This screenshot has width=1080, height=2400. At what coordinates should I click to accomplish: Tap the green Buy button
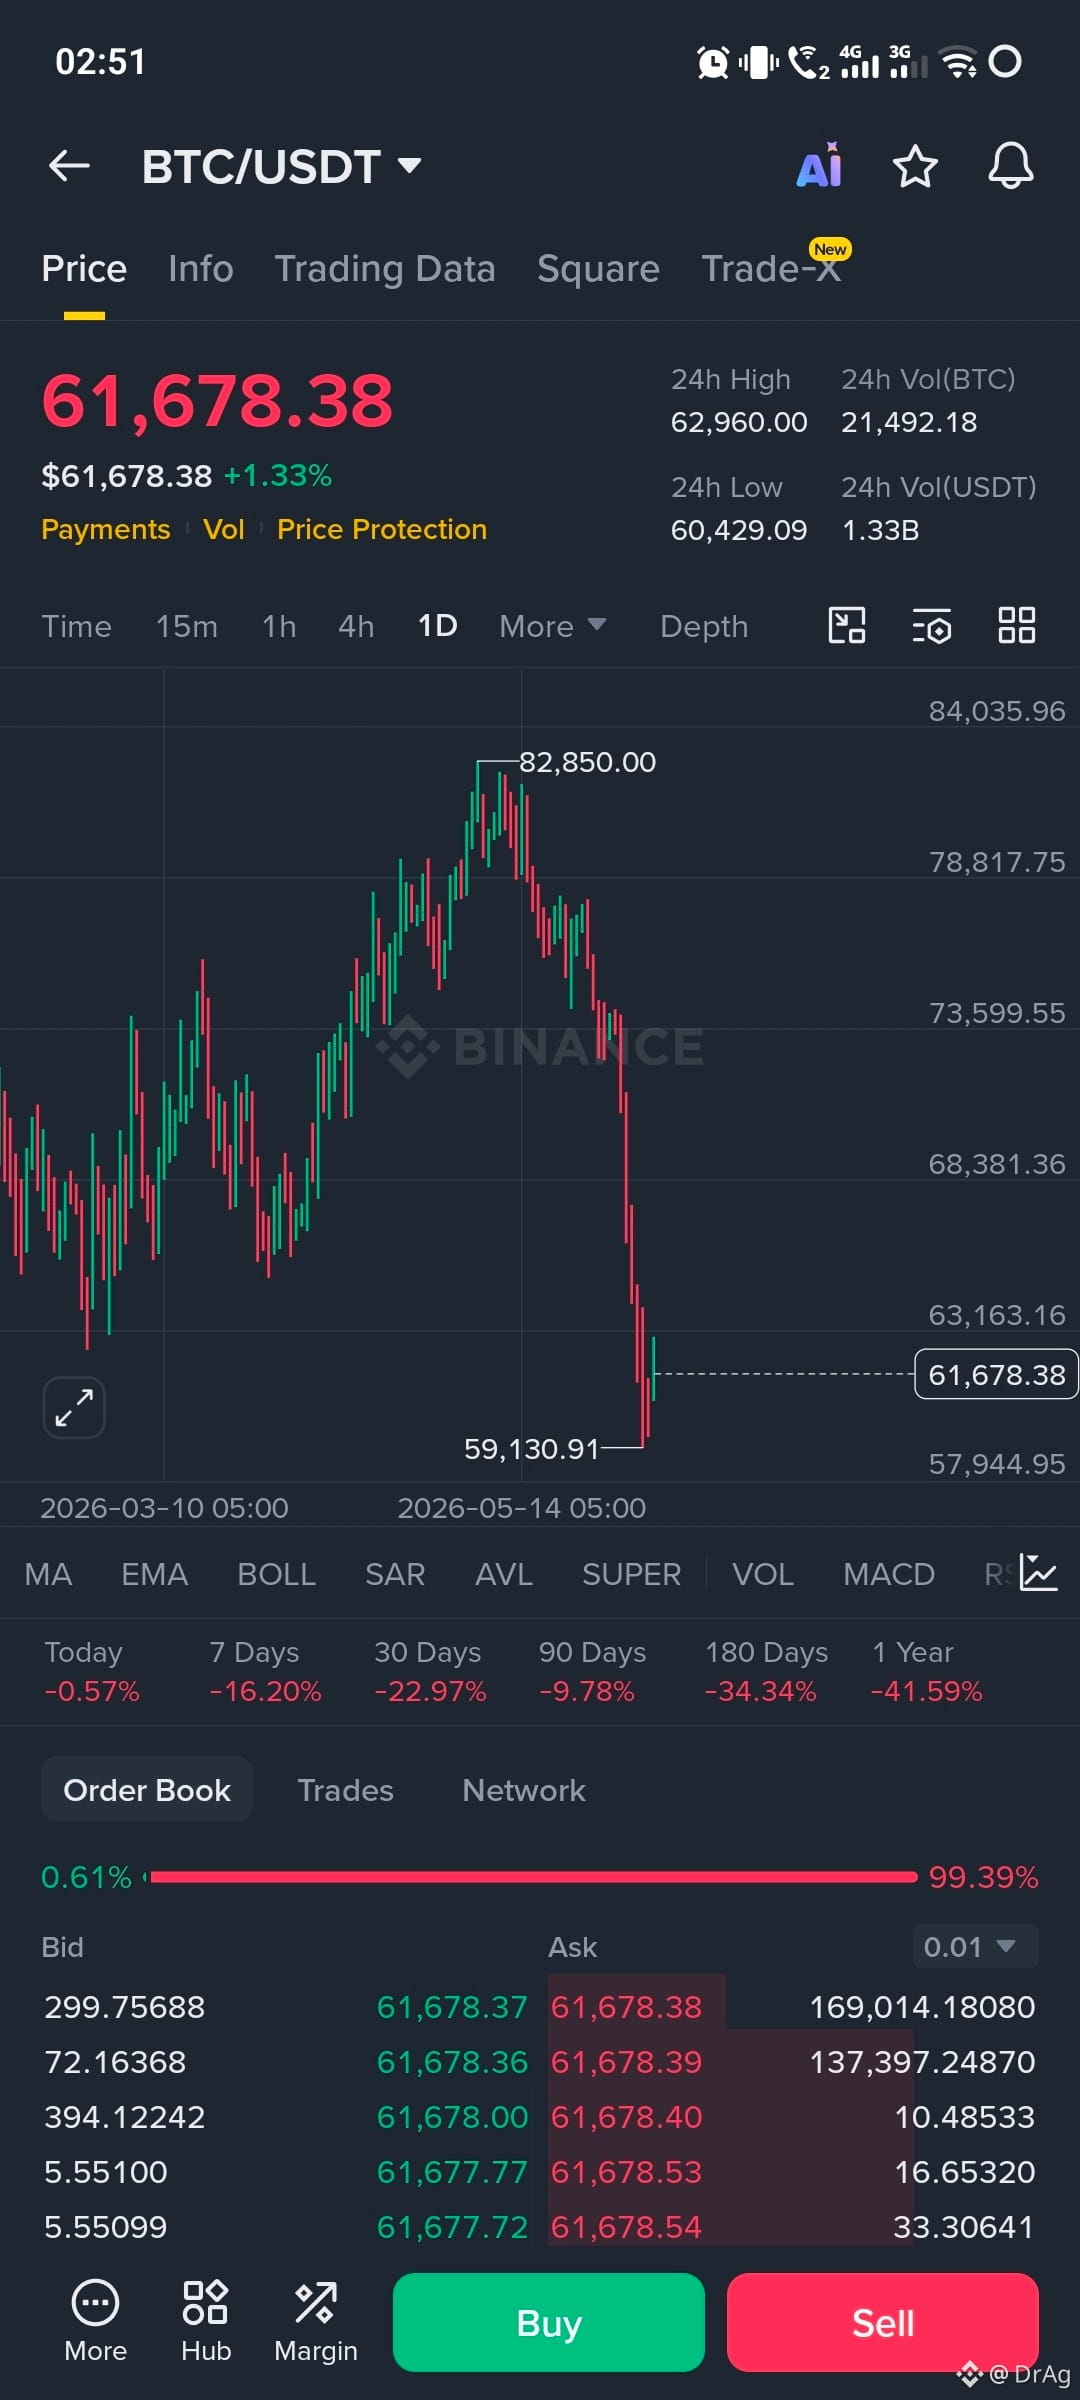click(x=549, y=2322)
